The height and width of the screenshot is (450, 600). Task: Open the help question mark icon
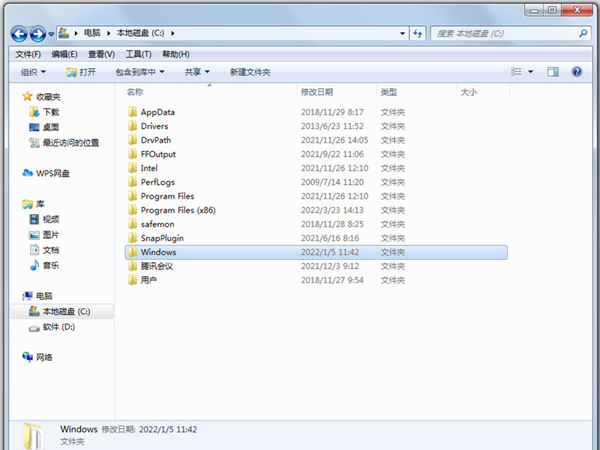(x=576, y=72)
